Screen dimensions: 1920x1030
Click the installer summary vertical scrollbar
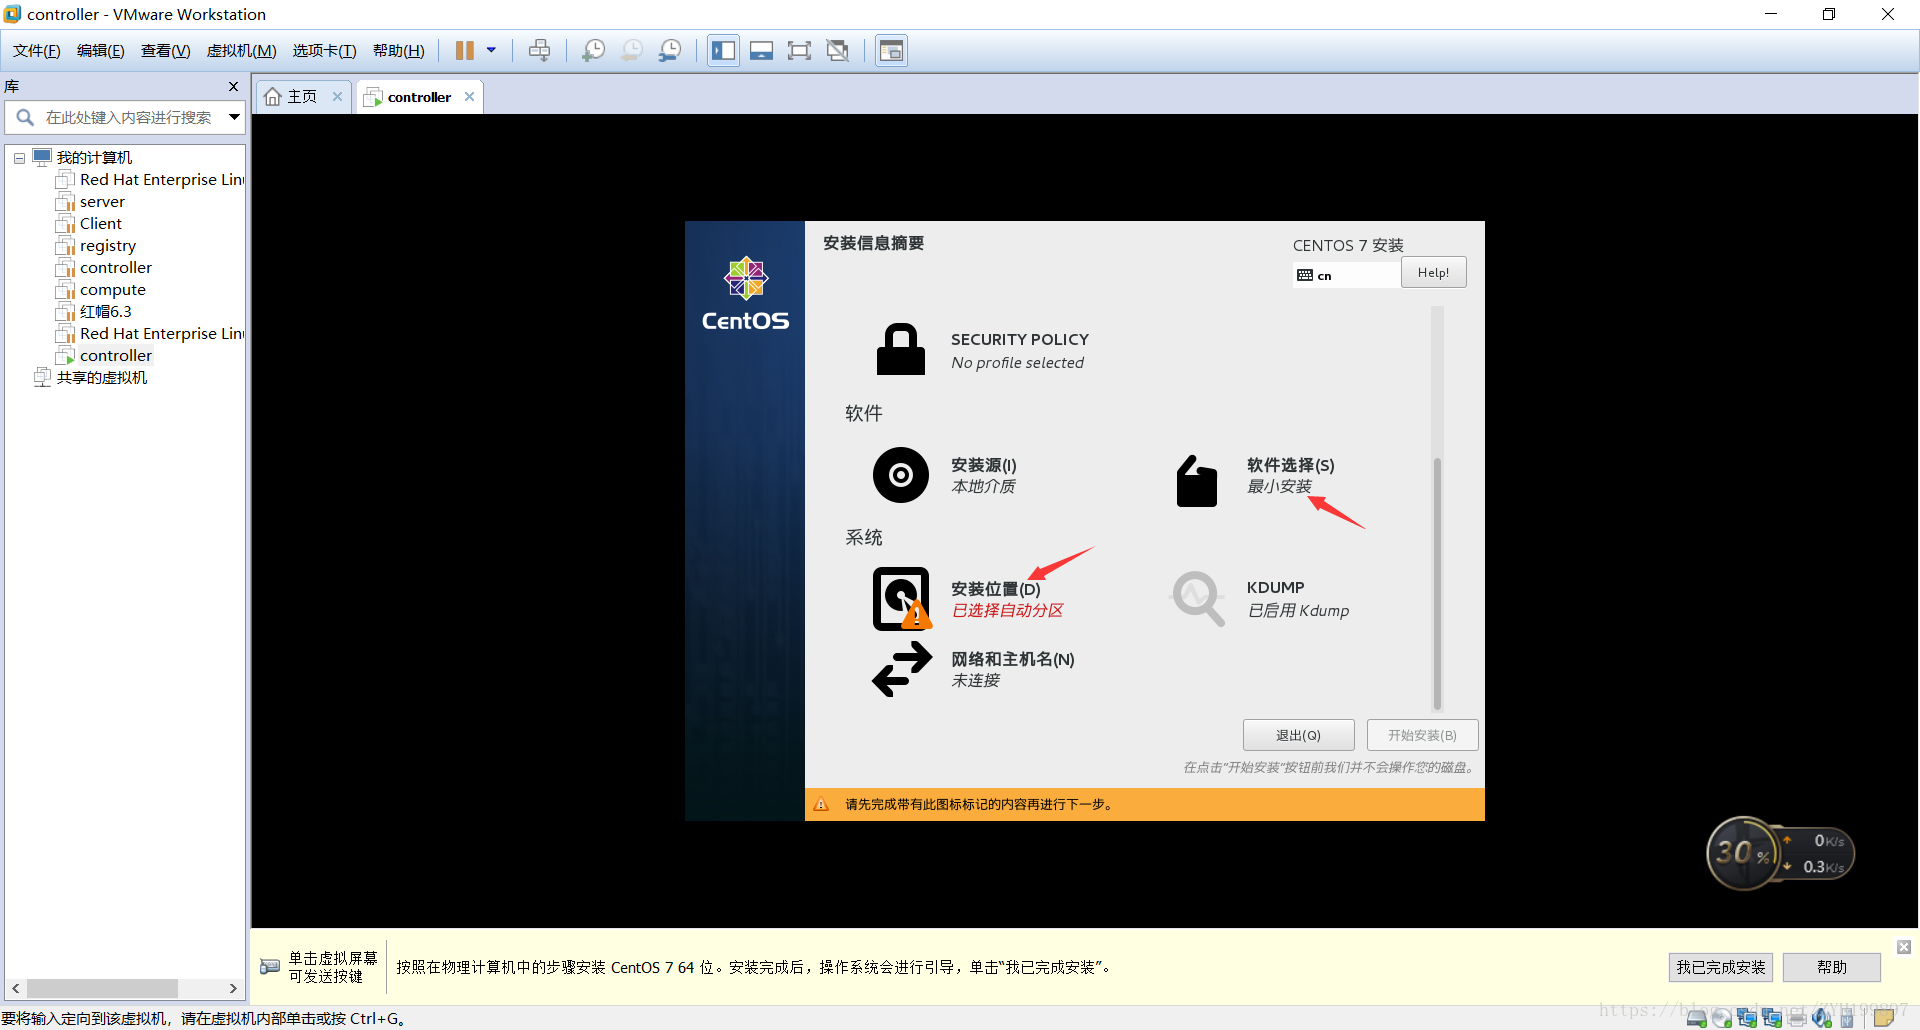(x=1437, y=583)
